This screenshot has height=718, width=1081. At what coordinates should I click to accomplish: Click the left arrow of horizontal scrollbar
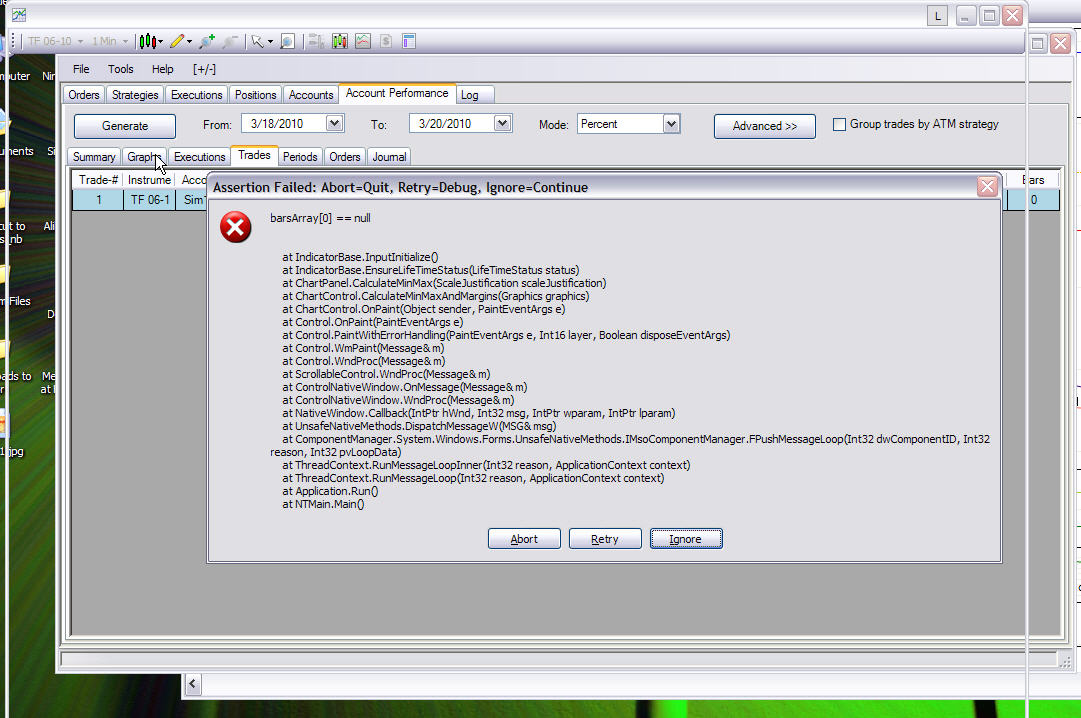pyautogui.click(x=192, y=684)
